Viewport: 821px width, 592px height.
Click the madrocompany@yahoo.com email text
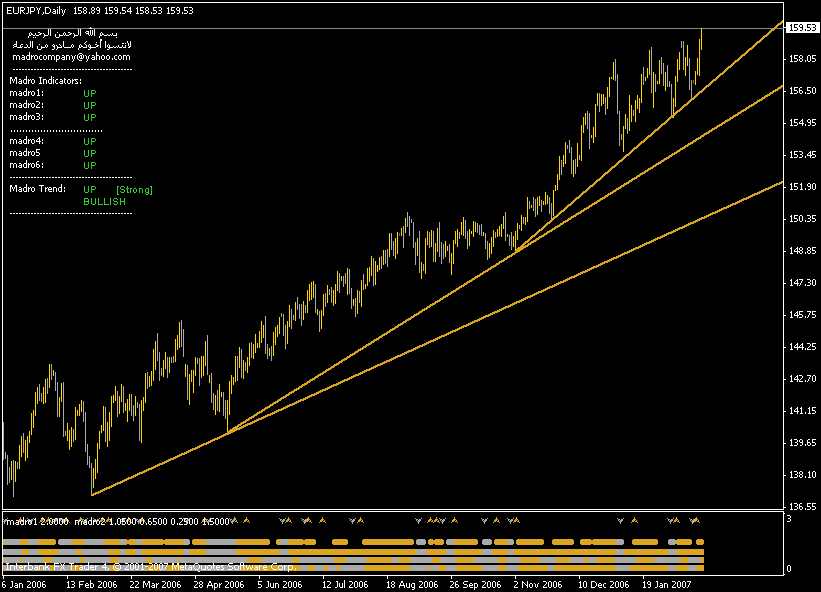[x=70, y=58]
